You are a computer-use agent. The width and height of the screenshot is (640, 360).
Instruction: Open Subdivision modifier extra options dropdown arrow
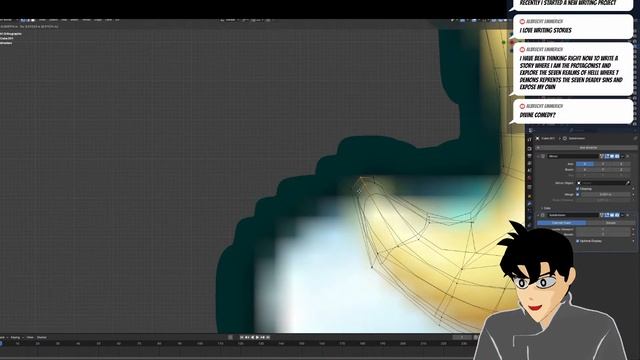coord(622,215)
